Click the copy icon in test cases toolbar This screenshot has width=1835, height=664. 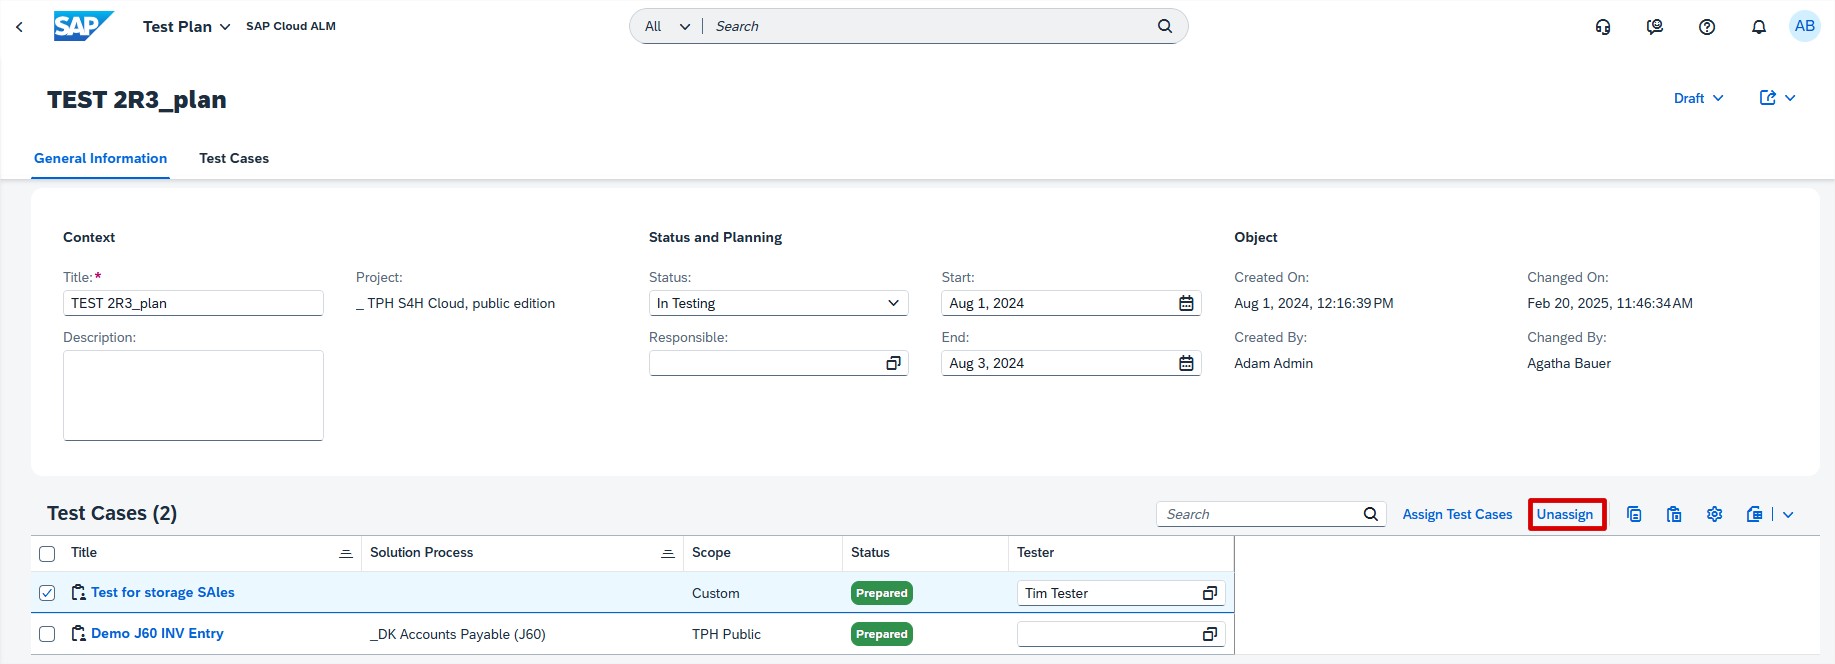point(1634,514)
